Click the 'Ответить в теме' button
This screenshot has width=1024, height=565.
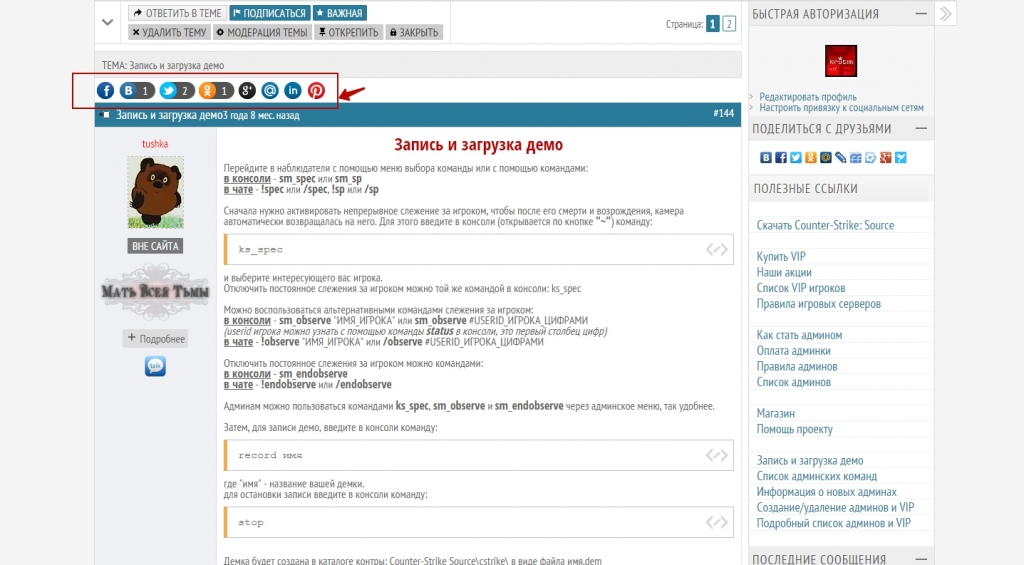177,13
